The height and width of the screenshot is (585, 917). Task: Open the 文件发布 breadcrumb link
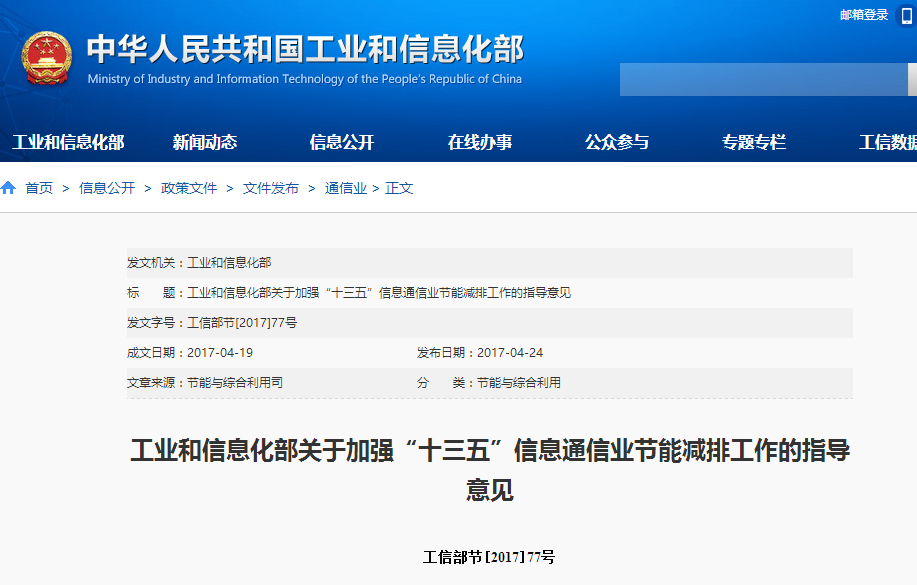click(x=271, y=188)
